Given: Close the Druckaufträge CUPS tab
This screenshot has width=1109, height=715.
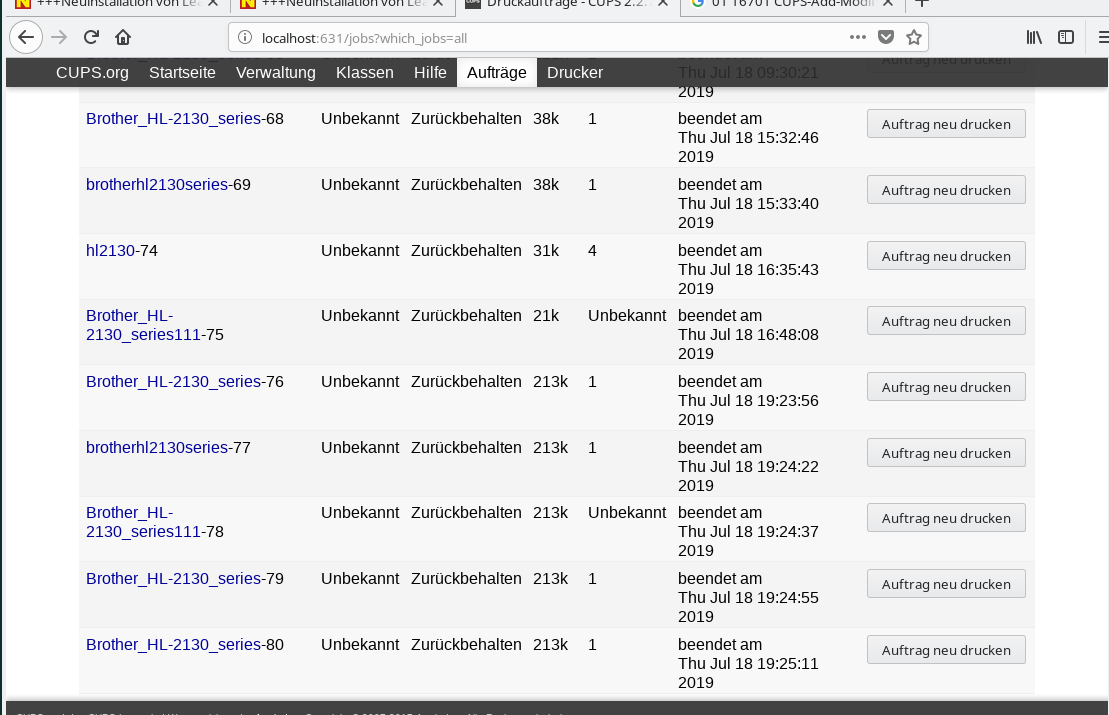Looking at the screenshot, I should point(663,4).
